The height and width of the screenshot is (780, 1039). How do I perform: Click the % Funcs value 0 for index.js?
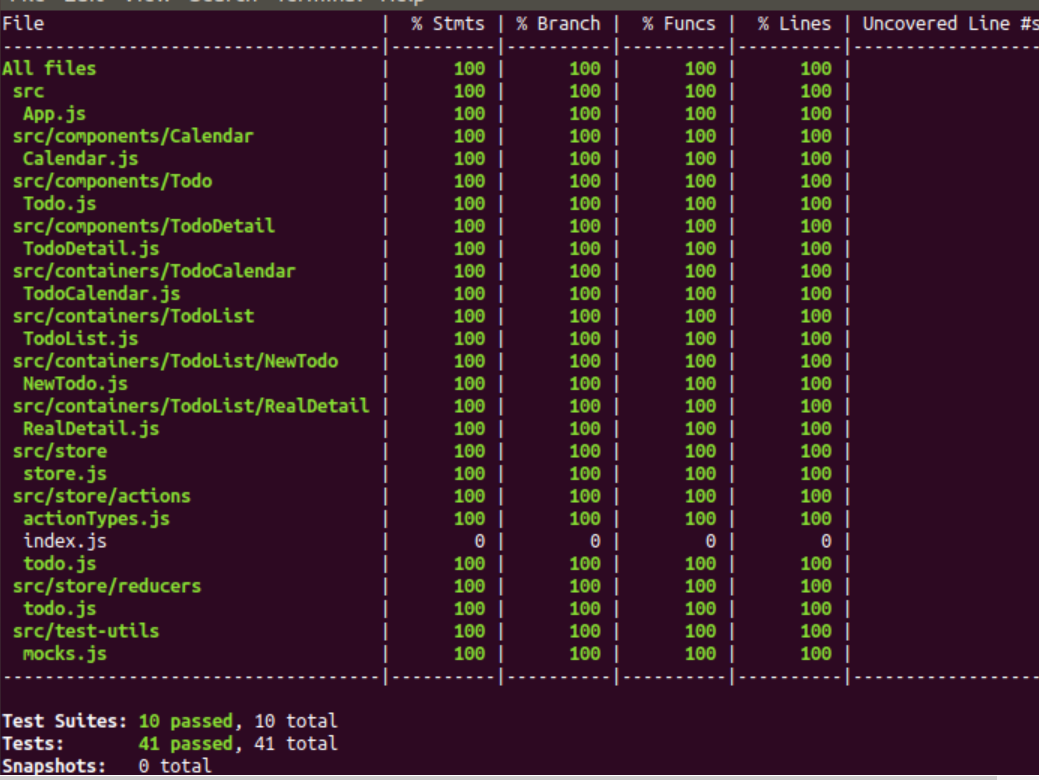pyautogui.click(x=710, y=541)
